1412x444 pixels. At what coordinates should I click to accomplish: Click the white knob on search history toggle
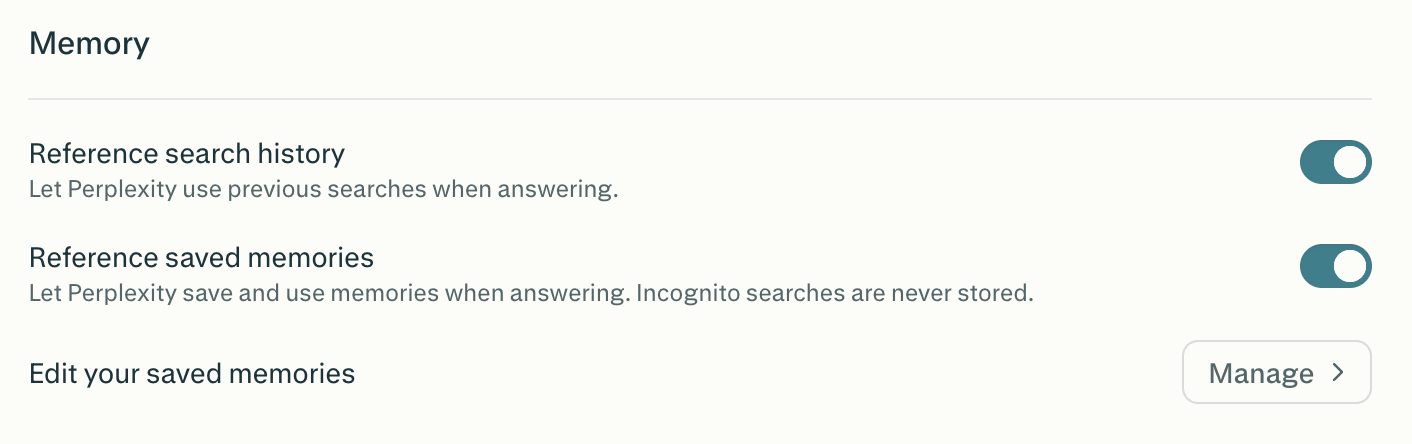[1350, 162]
